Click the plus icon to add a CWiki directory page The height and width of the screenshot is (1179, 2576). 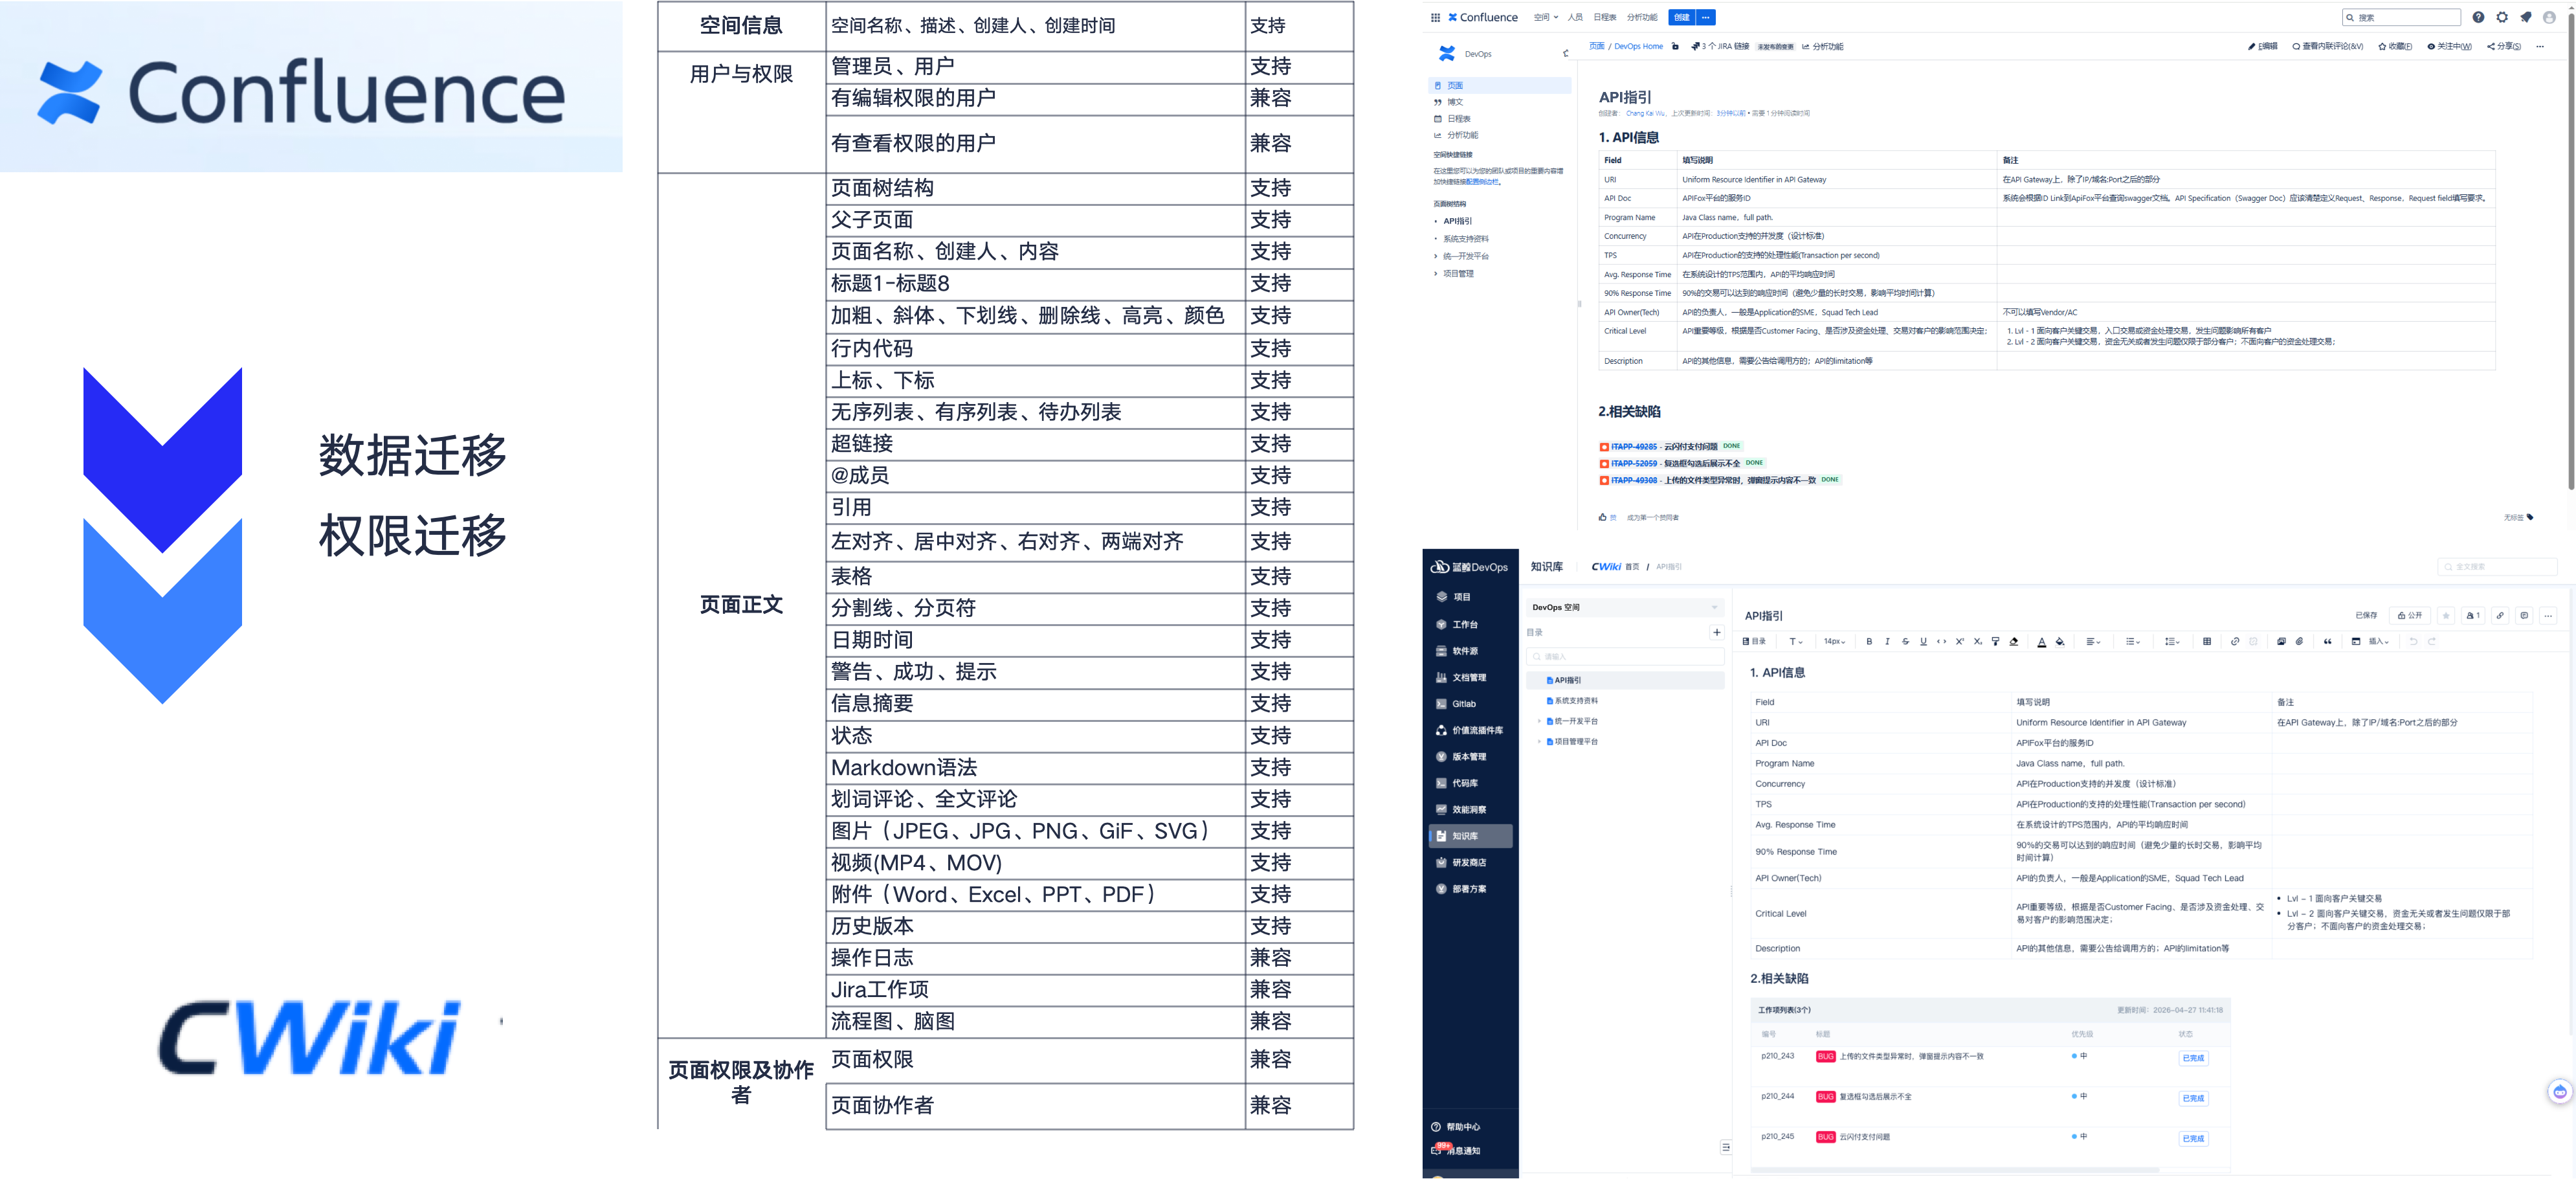[x=1717, y=632]
